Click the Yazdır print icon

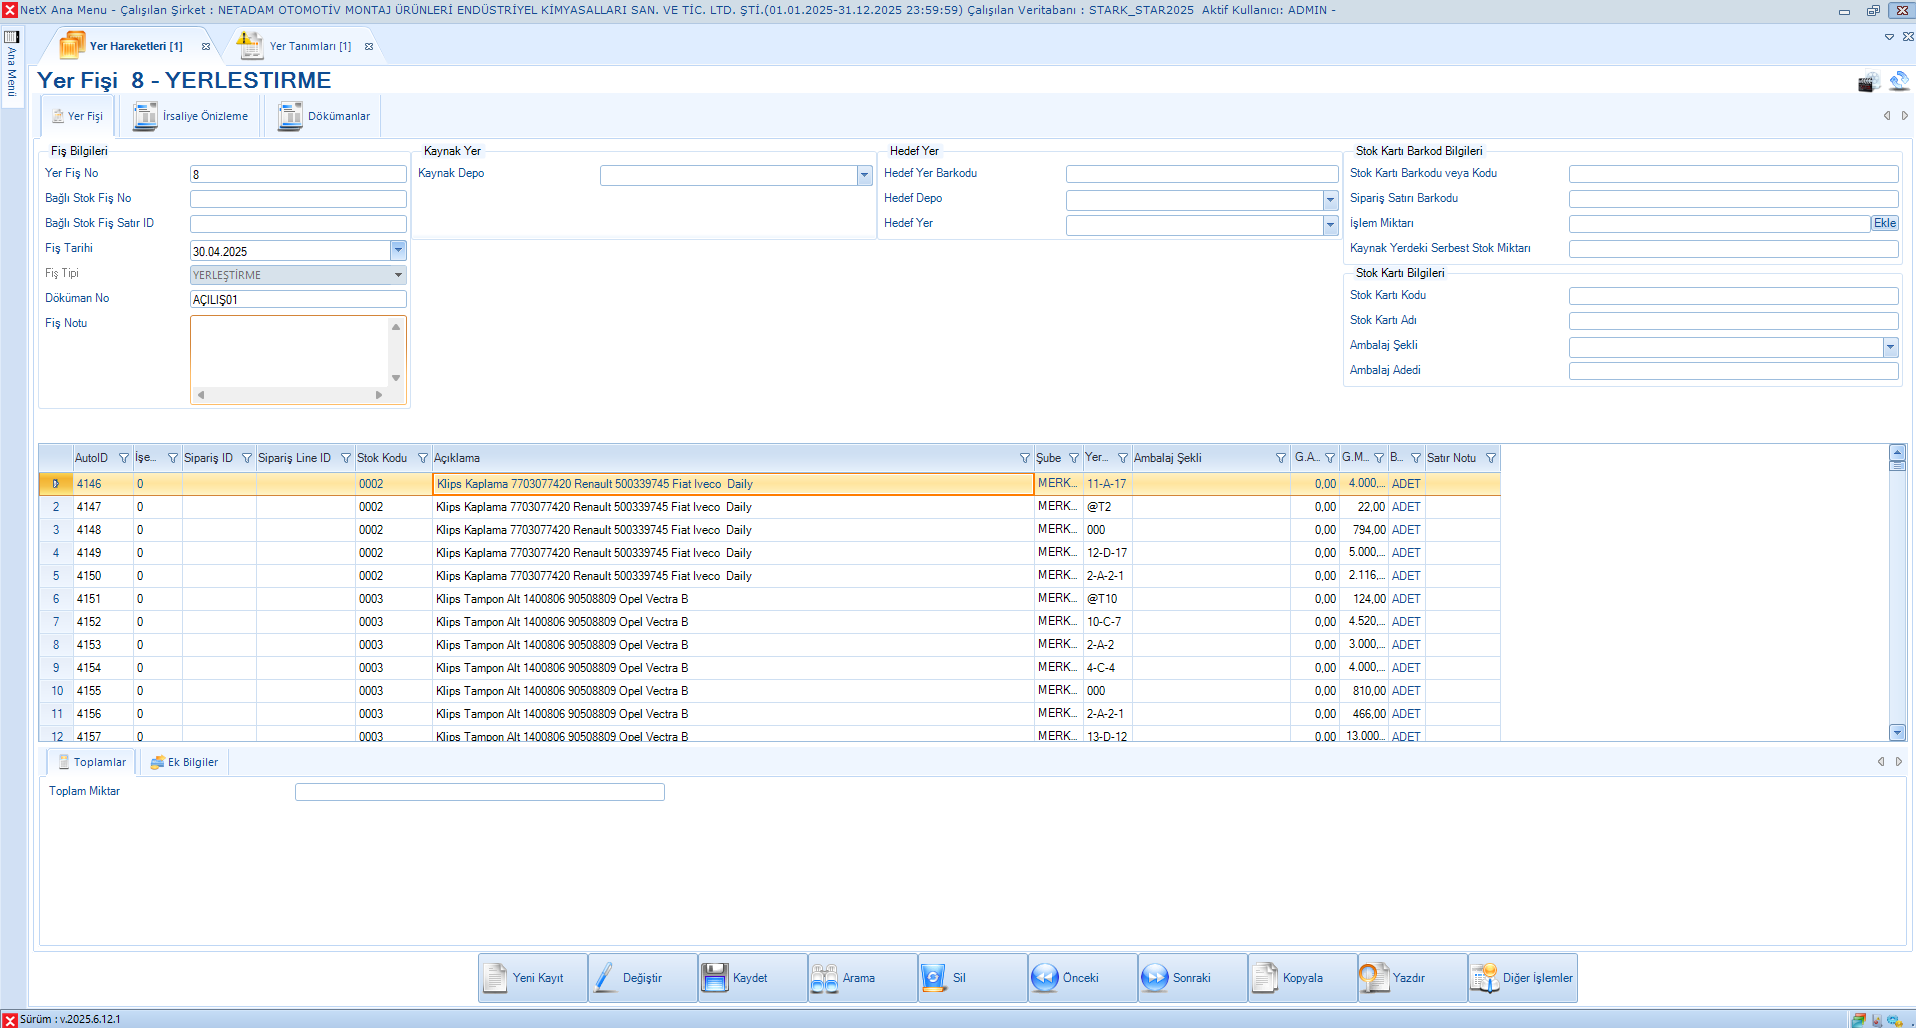pyautogui.click(x=1375, y=977)
